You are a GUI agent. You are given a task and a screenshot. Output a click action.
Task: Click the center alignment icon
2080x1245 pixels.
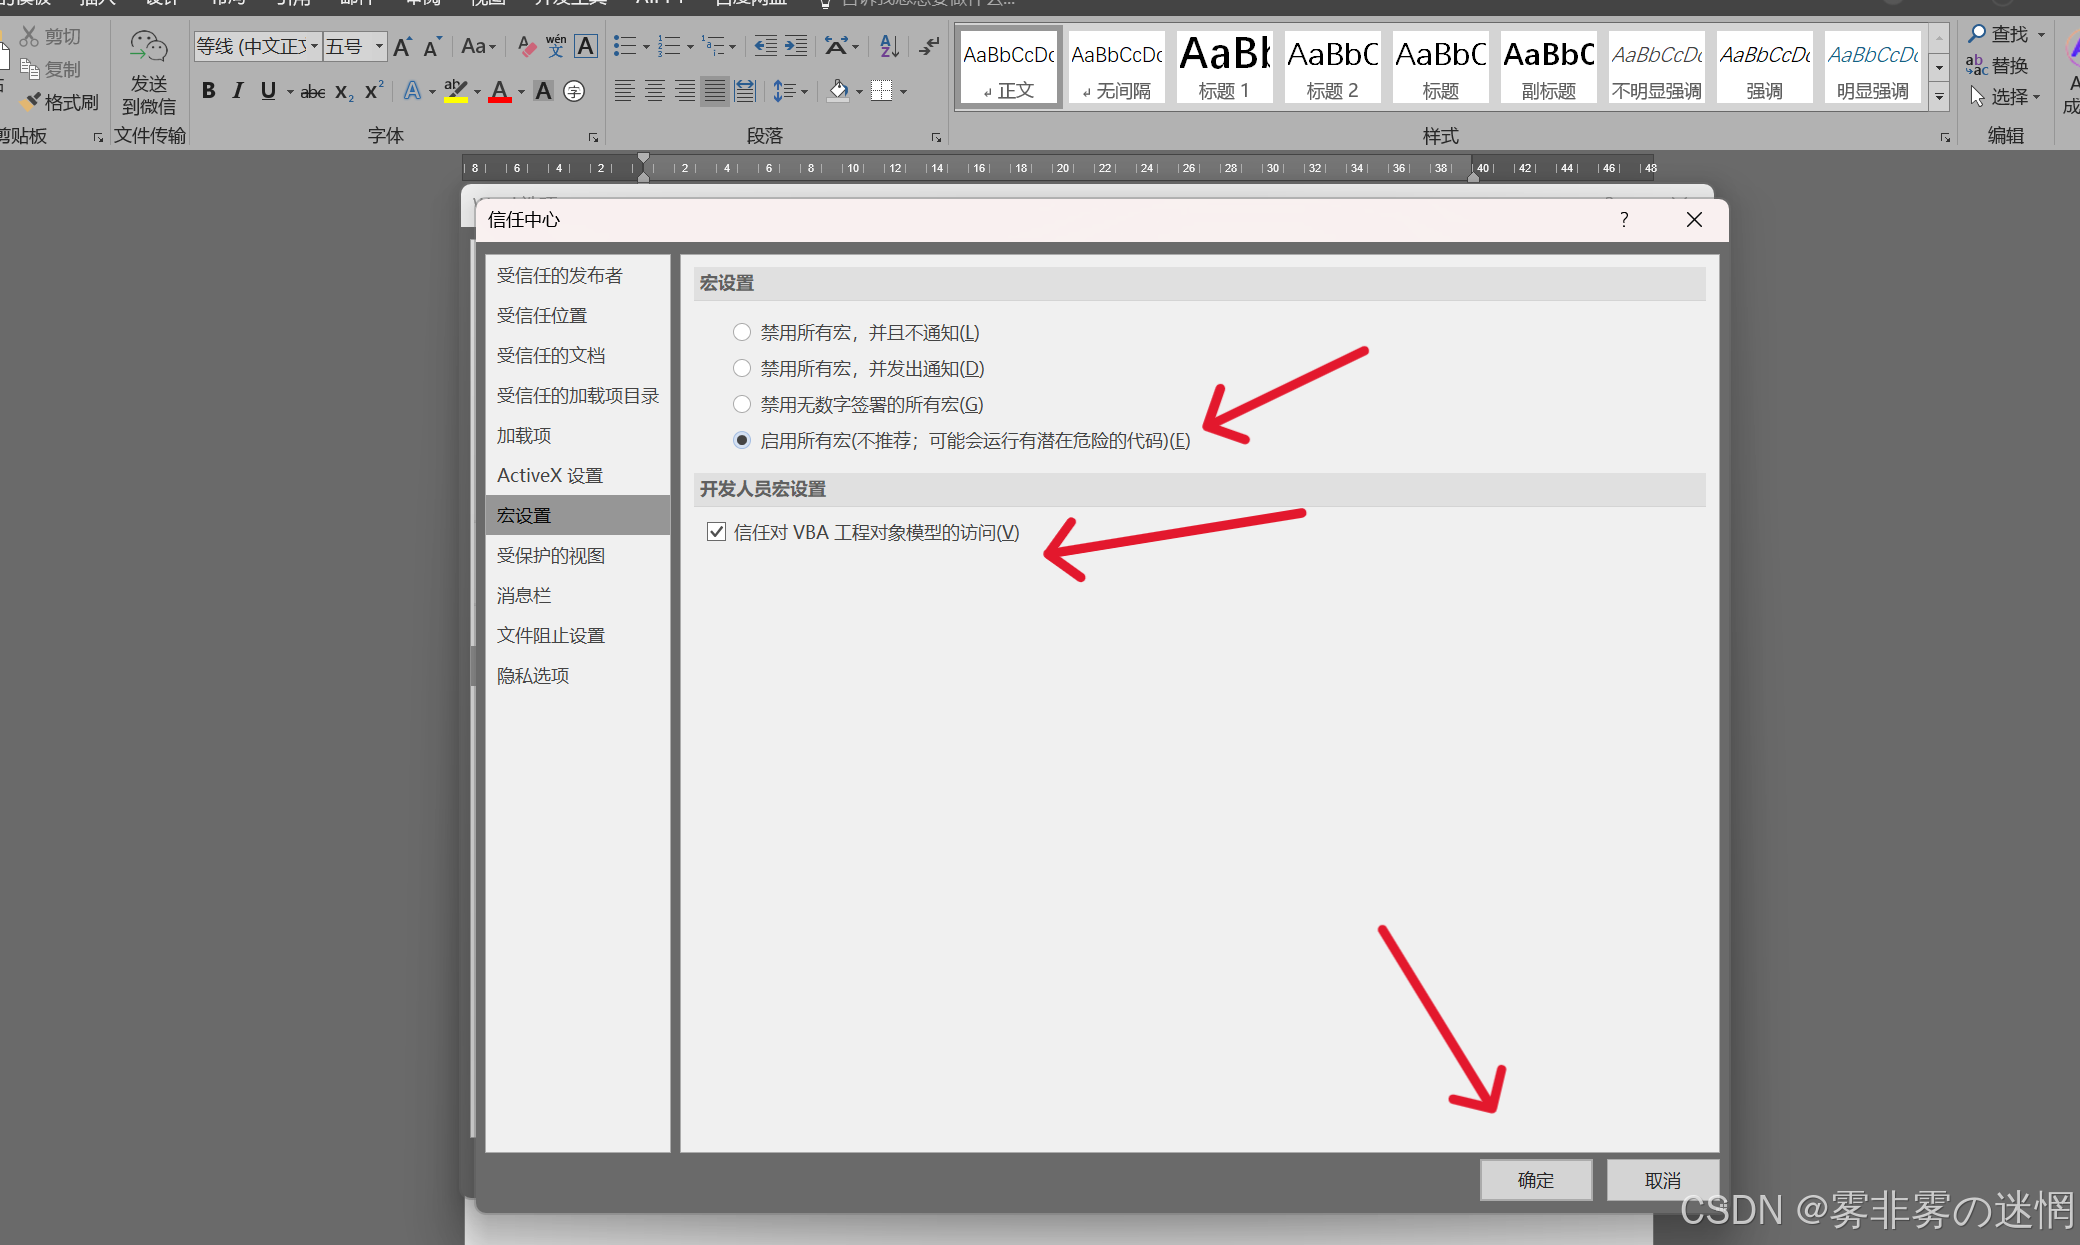(654, 91)
